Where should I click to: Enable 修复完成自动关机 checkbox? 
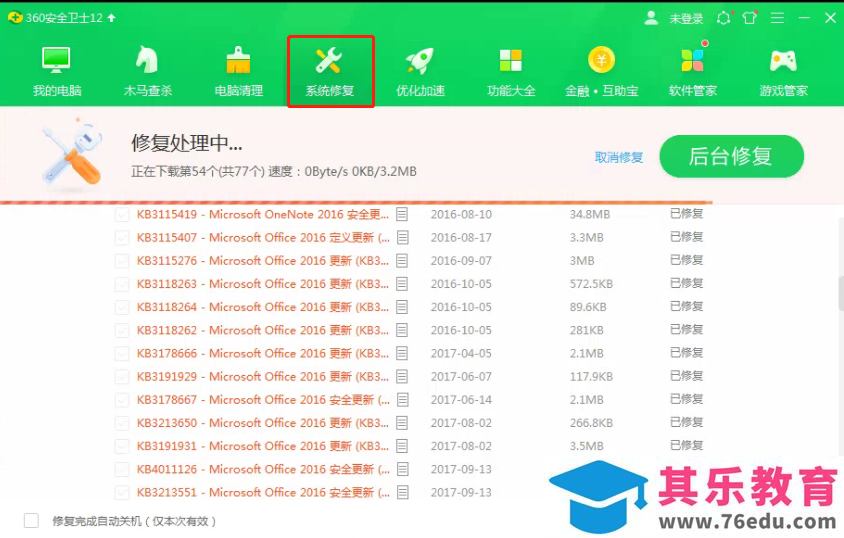pos(31,520)
